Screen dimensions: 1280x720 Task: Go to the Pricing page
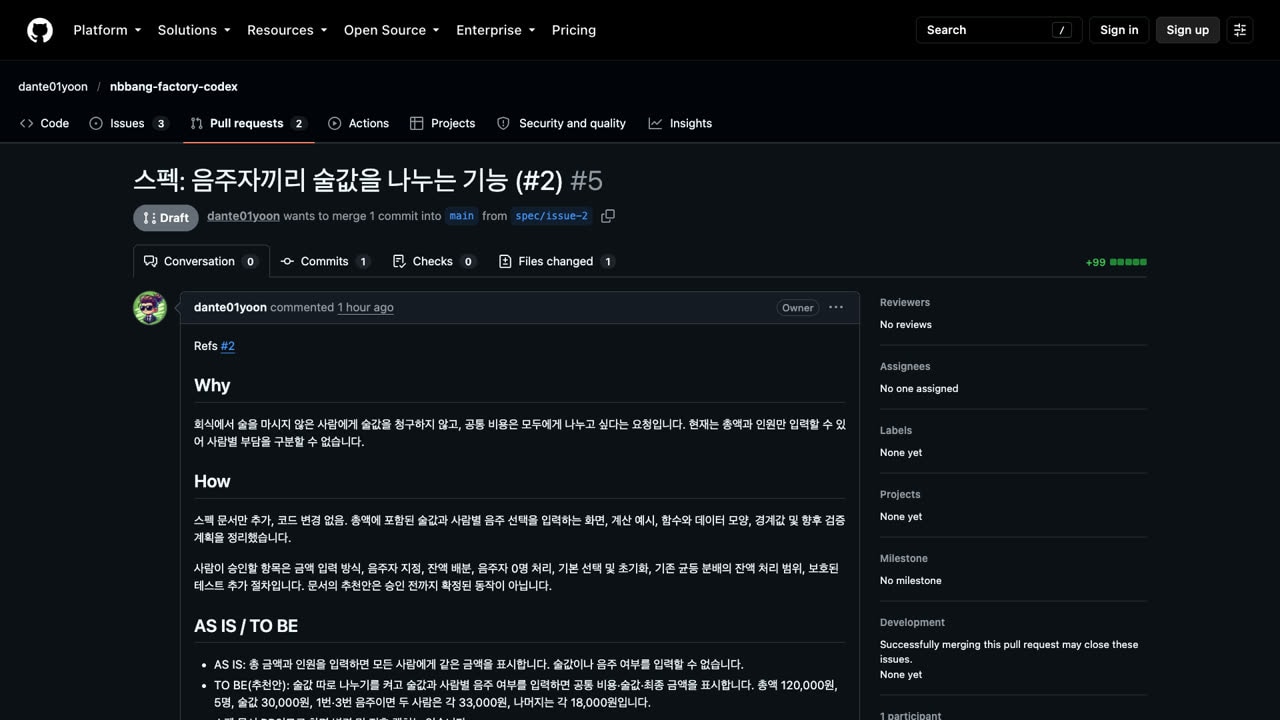(x=574, y=30)
